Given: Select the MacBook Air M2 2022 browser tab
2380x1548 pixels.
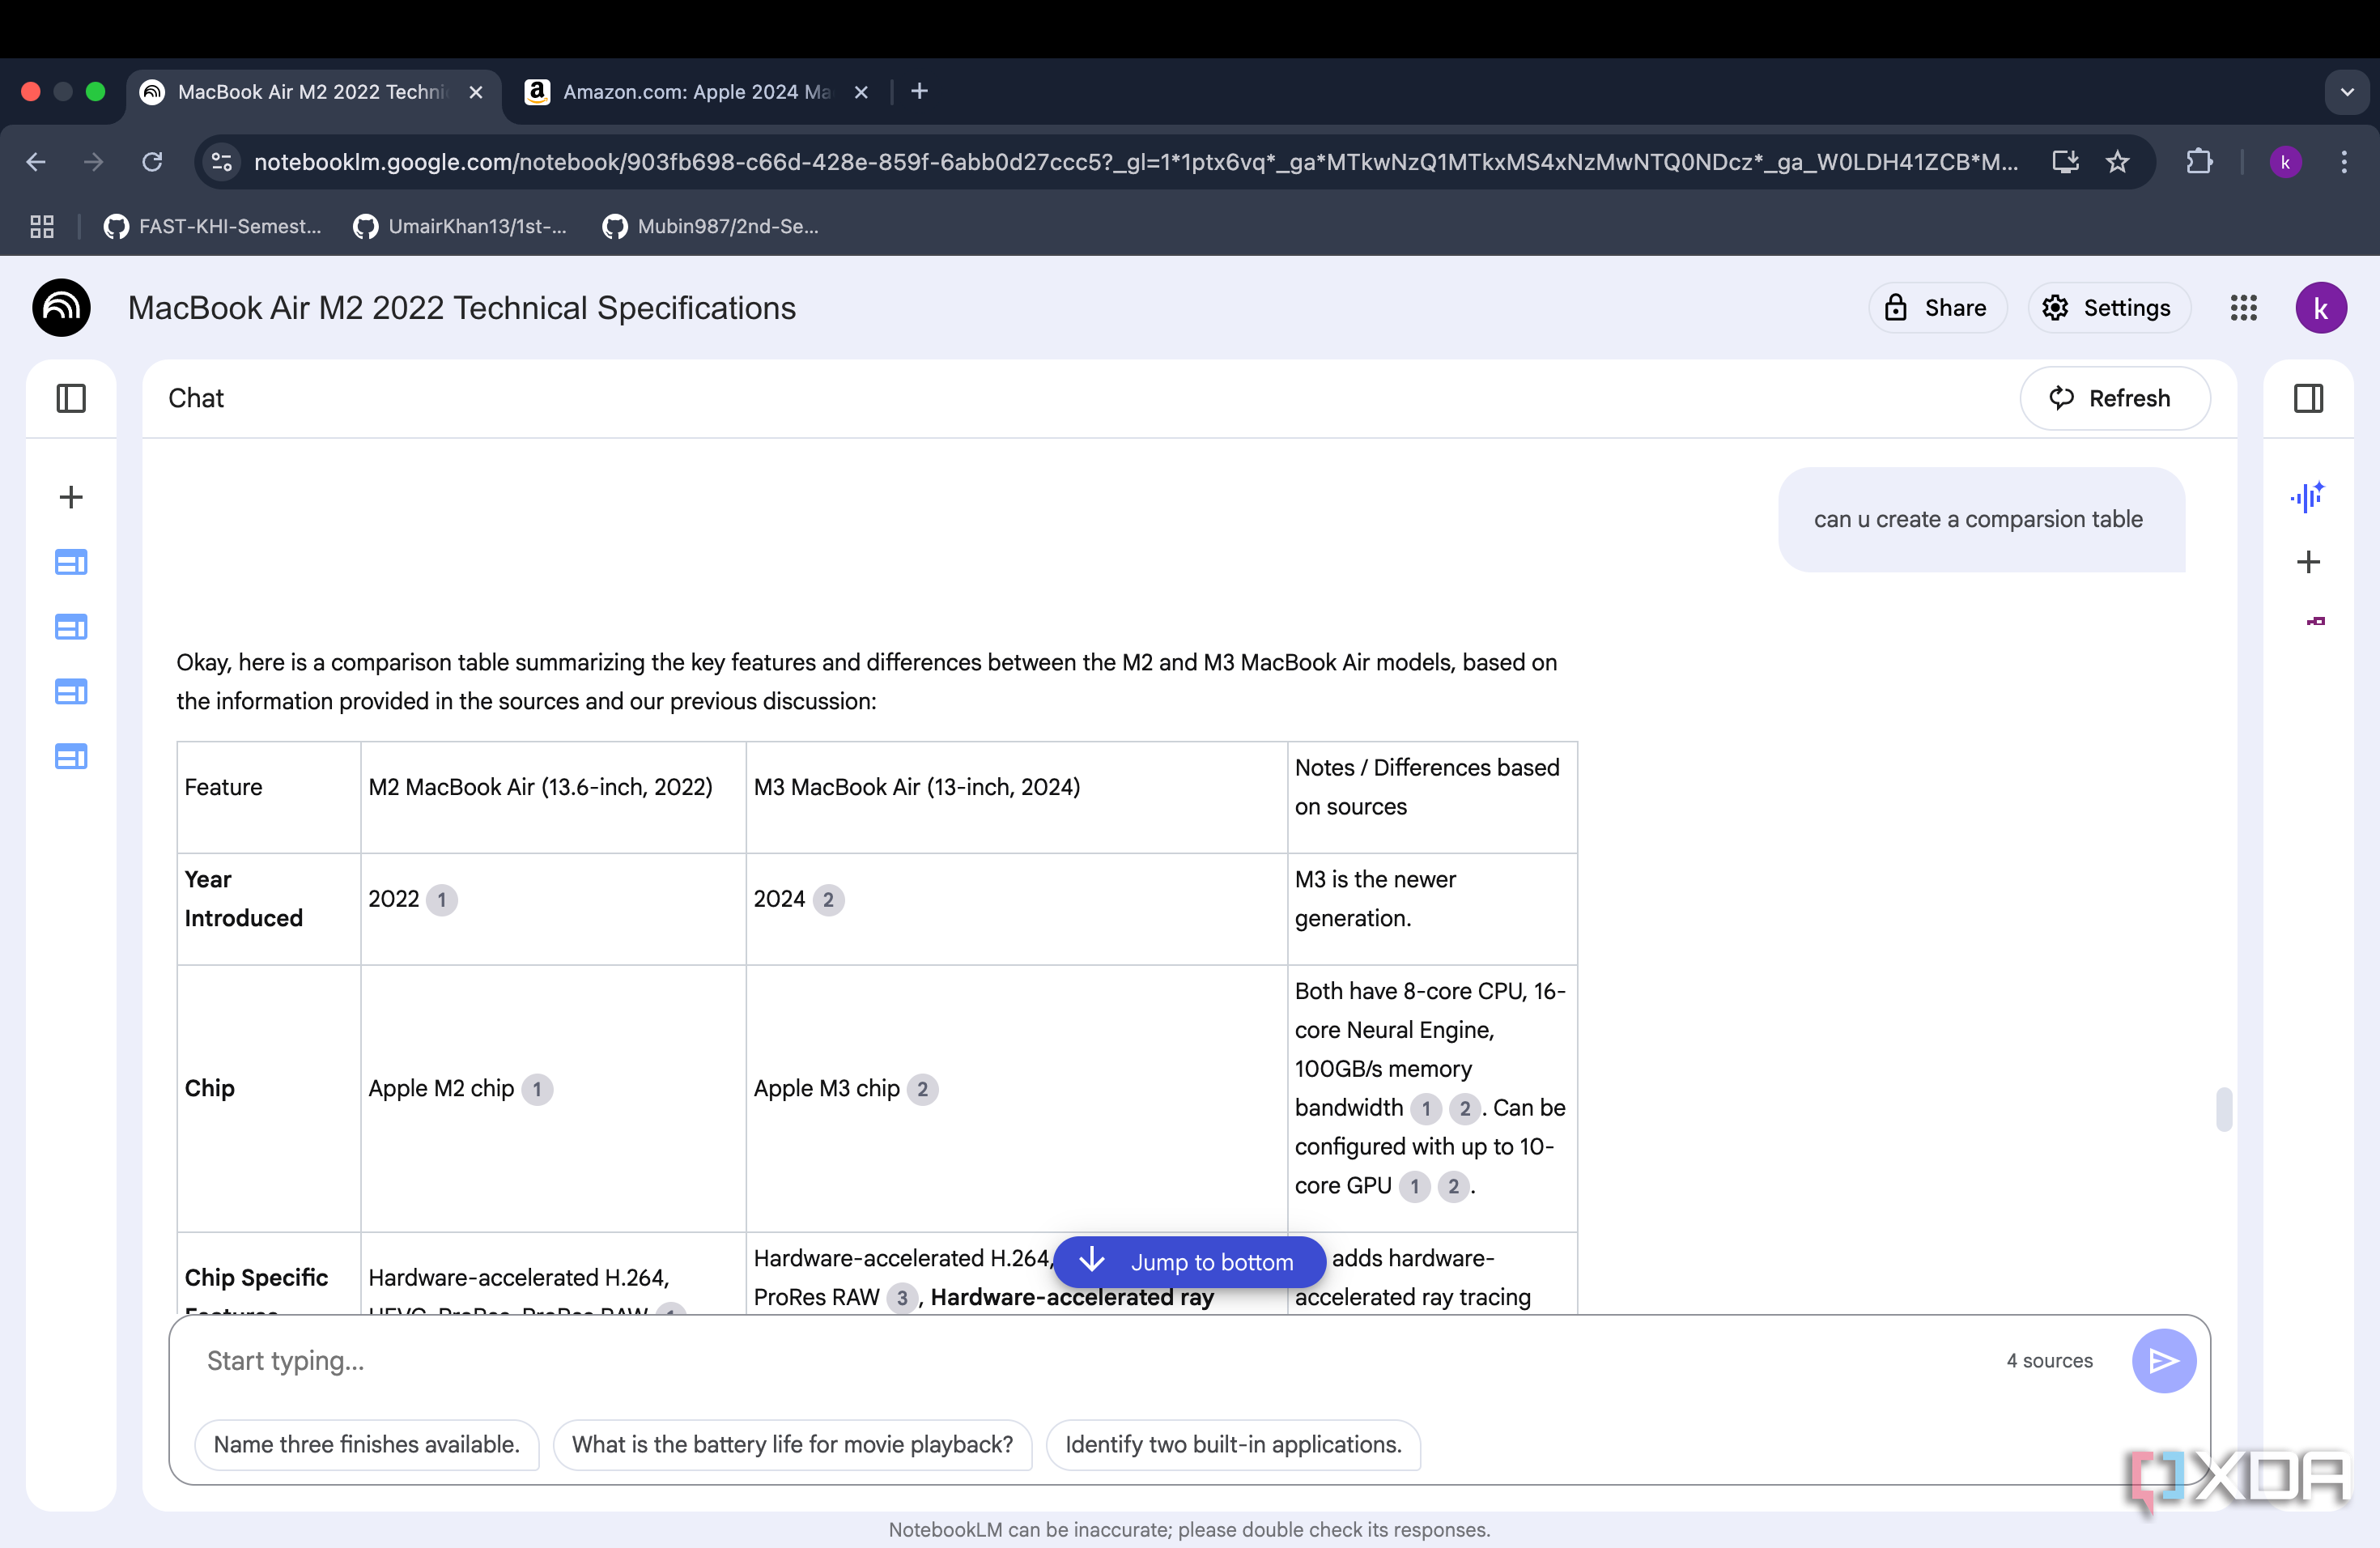Looking at the screenshot, I should 313,92.
